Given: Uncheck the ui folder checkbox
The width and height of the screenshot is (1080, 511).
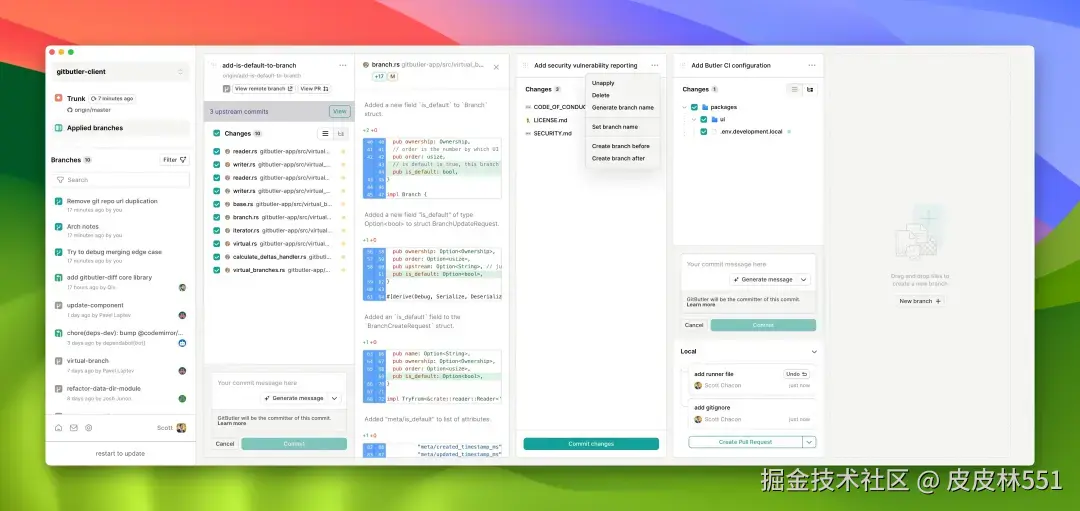Looking at the screenshot, I should coord(703,119).
